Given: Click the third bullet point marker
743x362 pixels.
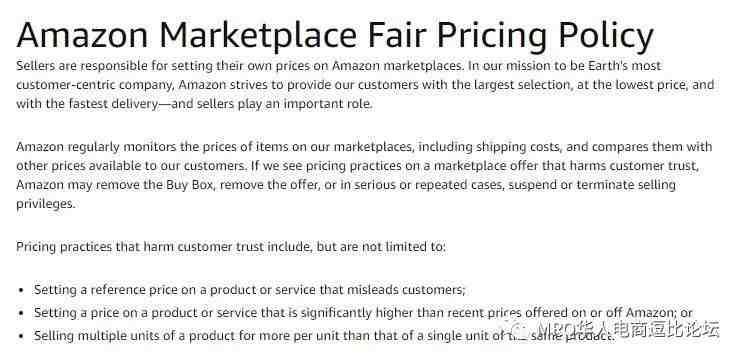Looking at the screenshot, I should (x=20, y=336).
